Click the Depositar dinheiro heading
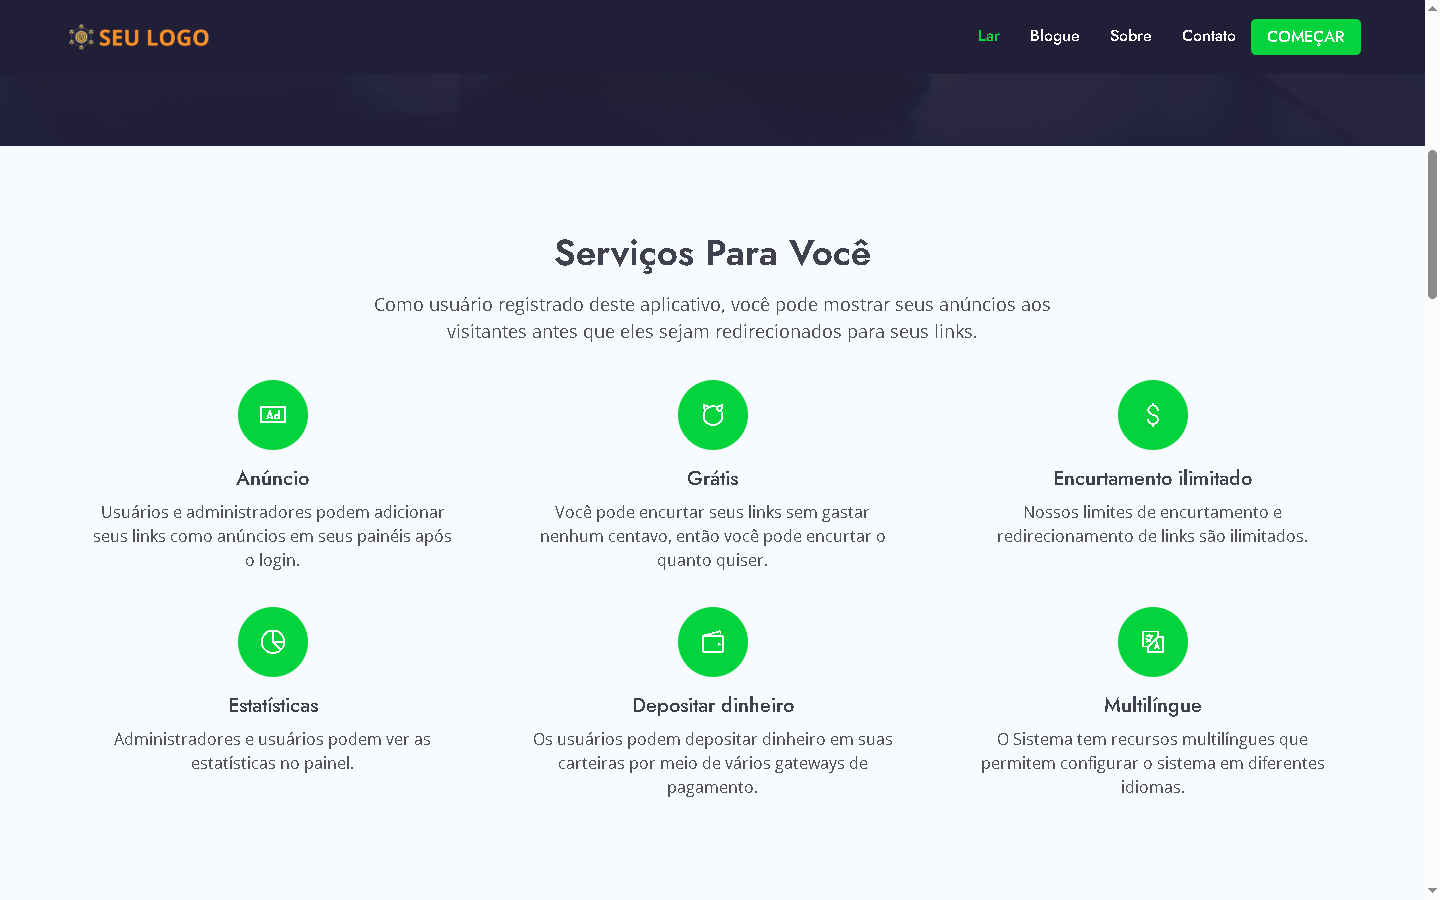Image resolution: width=1440 pixels, height=900 pixels. (713, 706)
